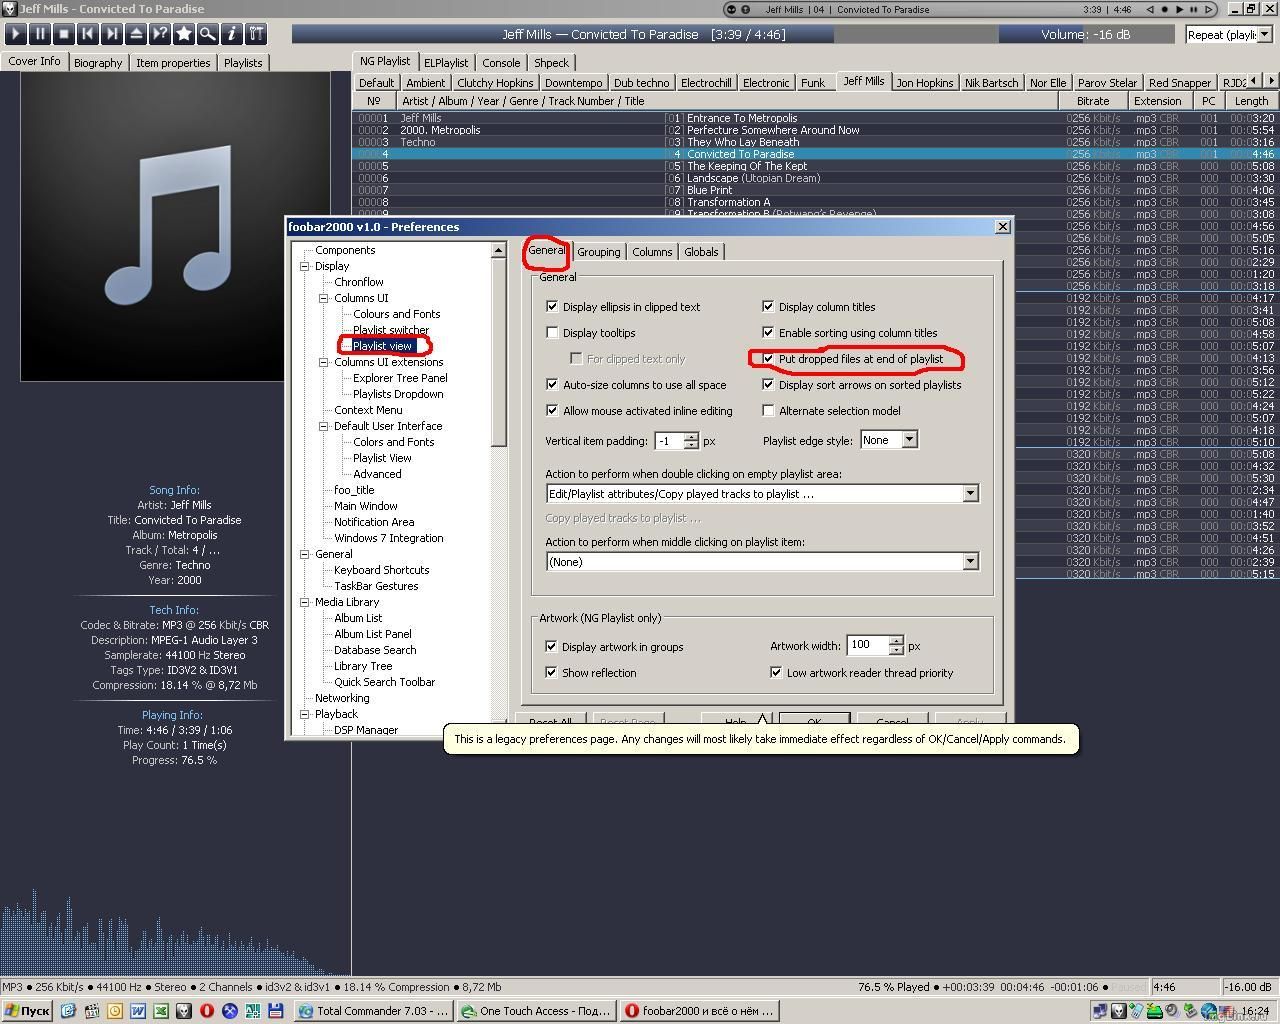This screenshot has height=1024, width=1280.
Task: Seek within the track progress bar
Action: (x=644, y=34)
